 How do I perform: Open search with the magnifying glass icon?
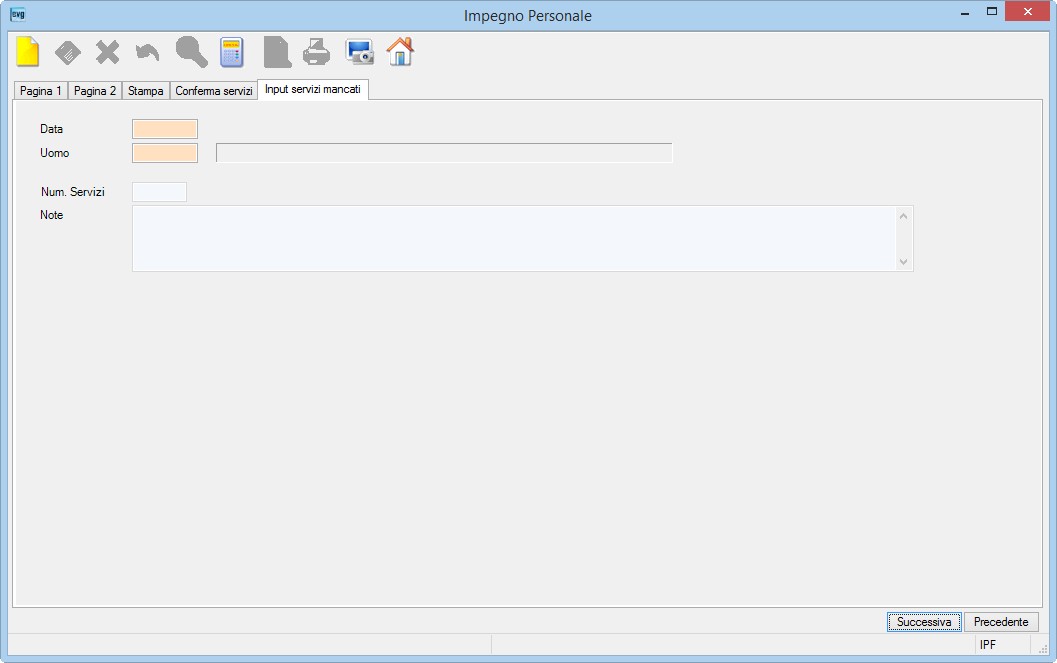(191, 52)
